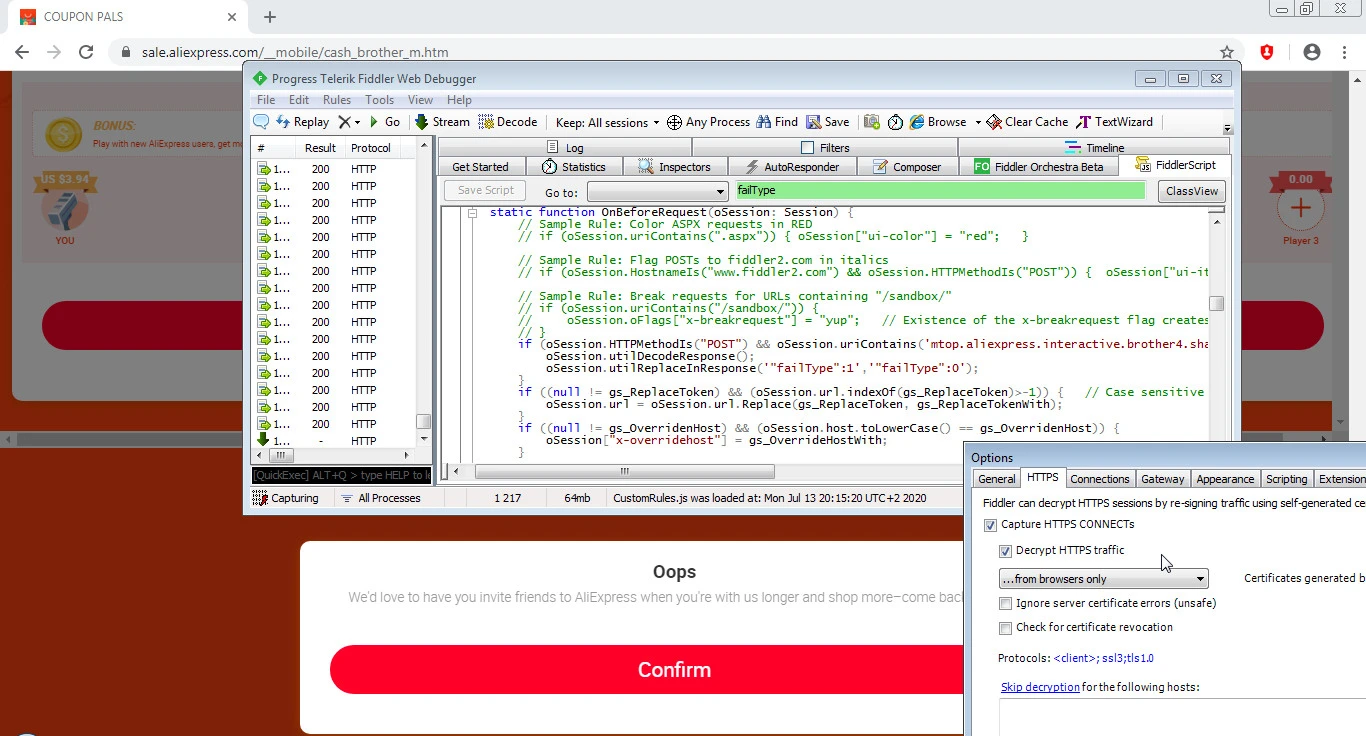Collapse the OnBeforeRequest function code block

[x=472, y=213]
